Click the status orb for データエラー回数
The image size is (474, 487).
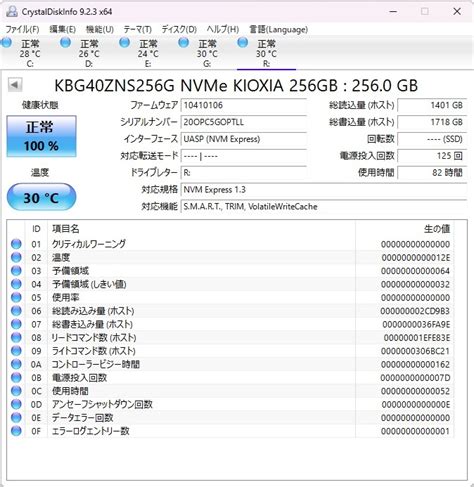(x=16, y=417)
